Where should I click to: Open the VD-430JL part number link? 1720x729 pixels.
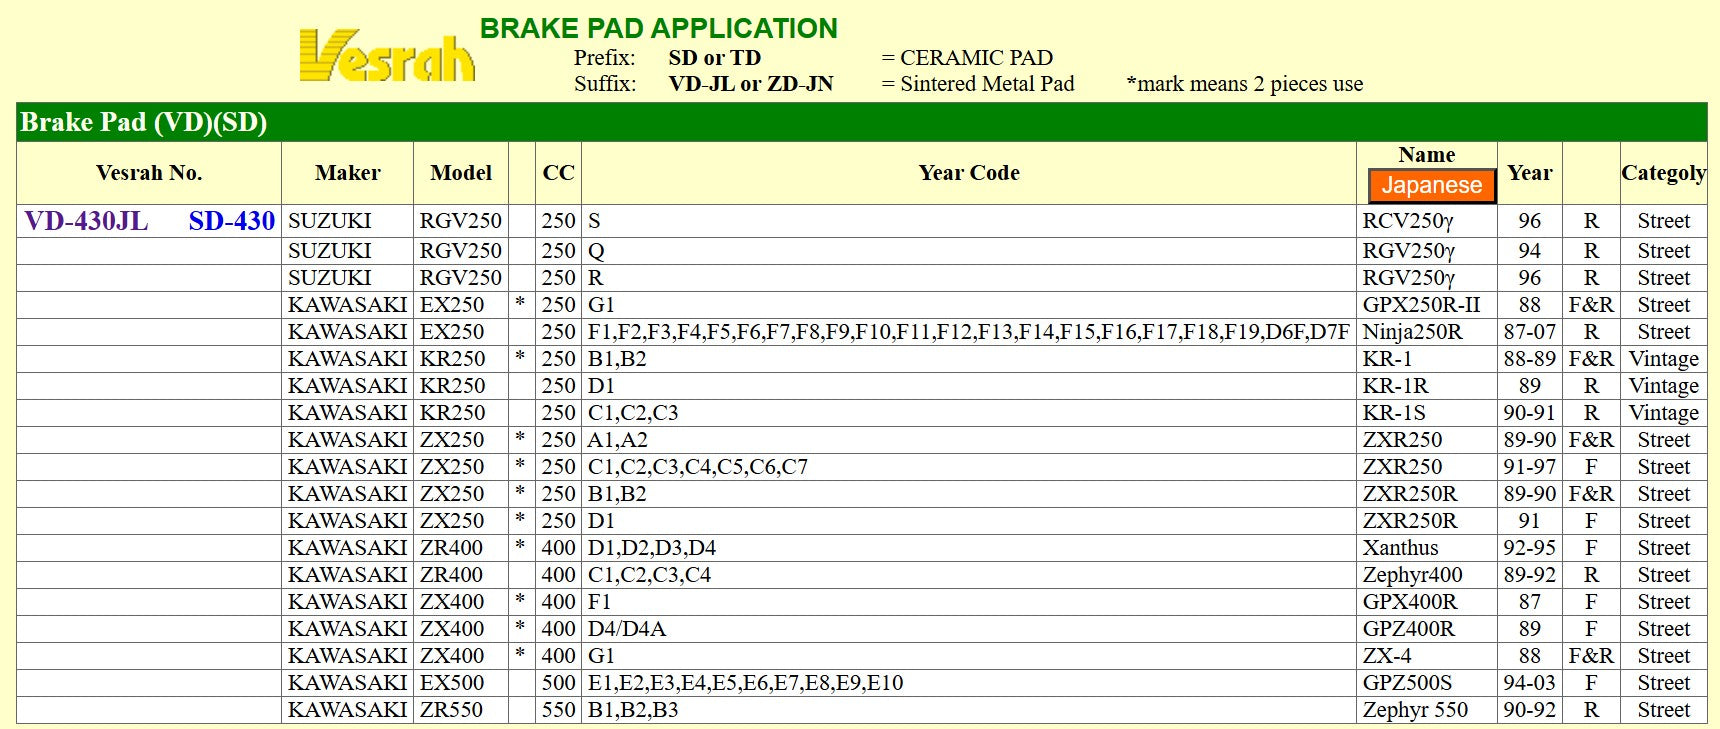[x=86, y=221]
